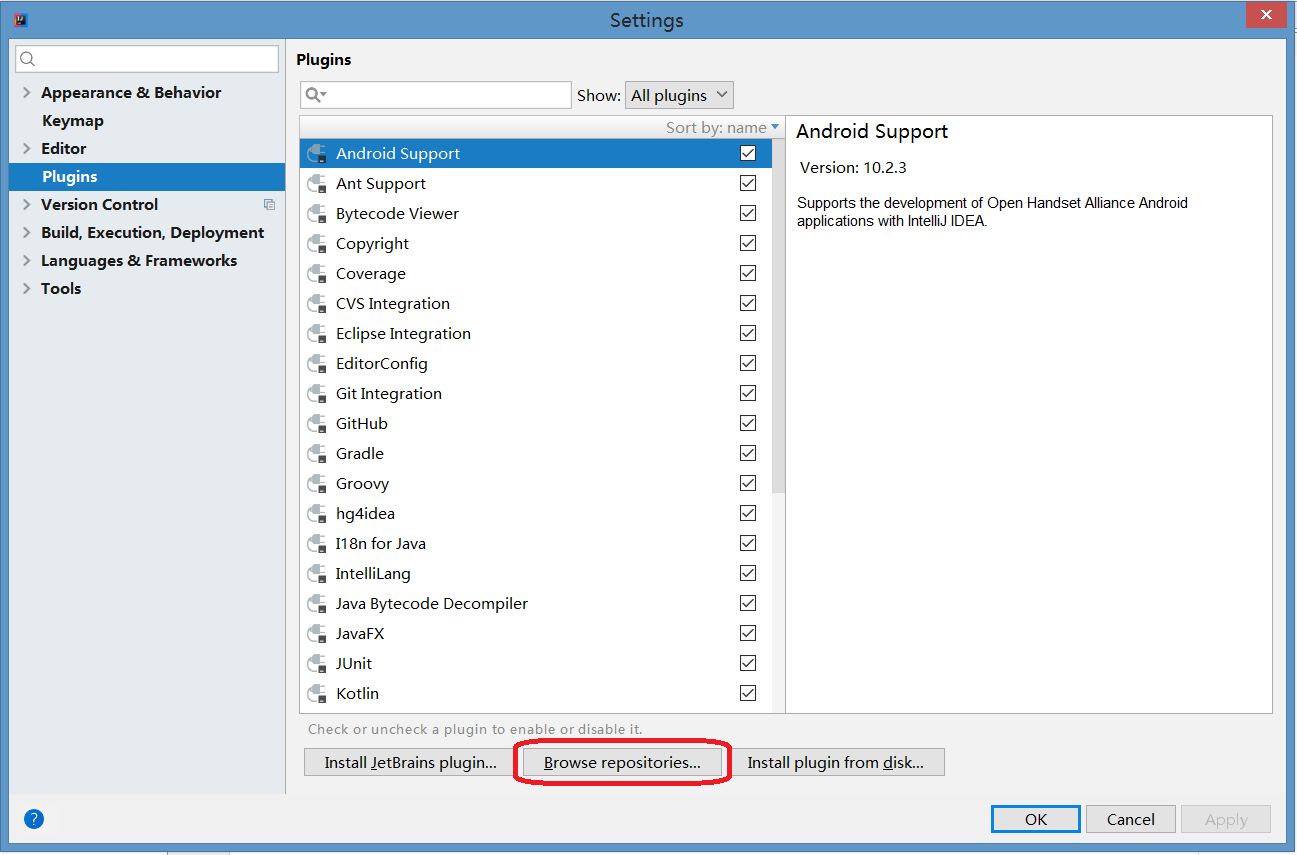This screenshot has height=855, width=1297.
Task: Select the IntelliLang plugin row
Action: pos(536,573)
